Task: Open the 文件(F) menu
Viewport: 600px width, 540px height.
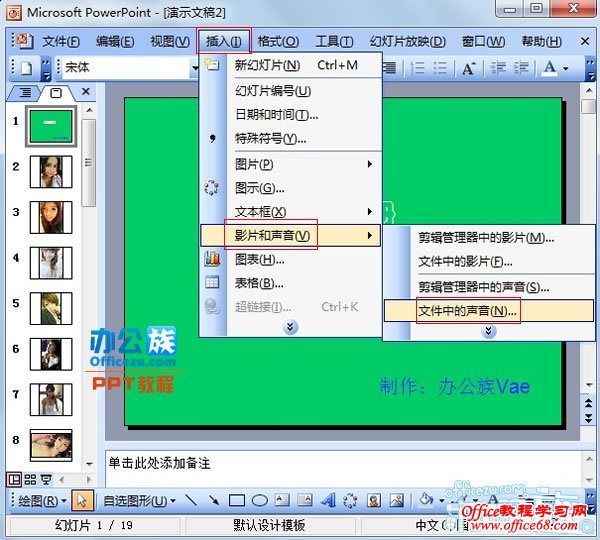Action: 61,41
